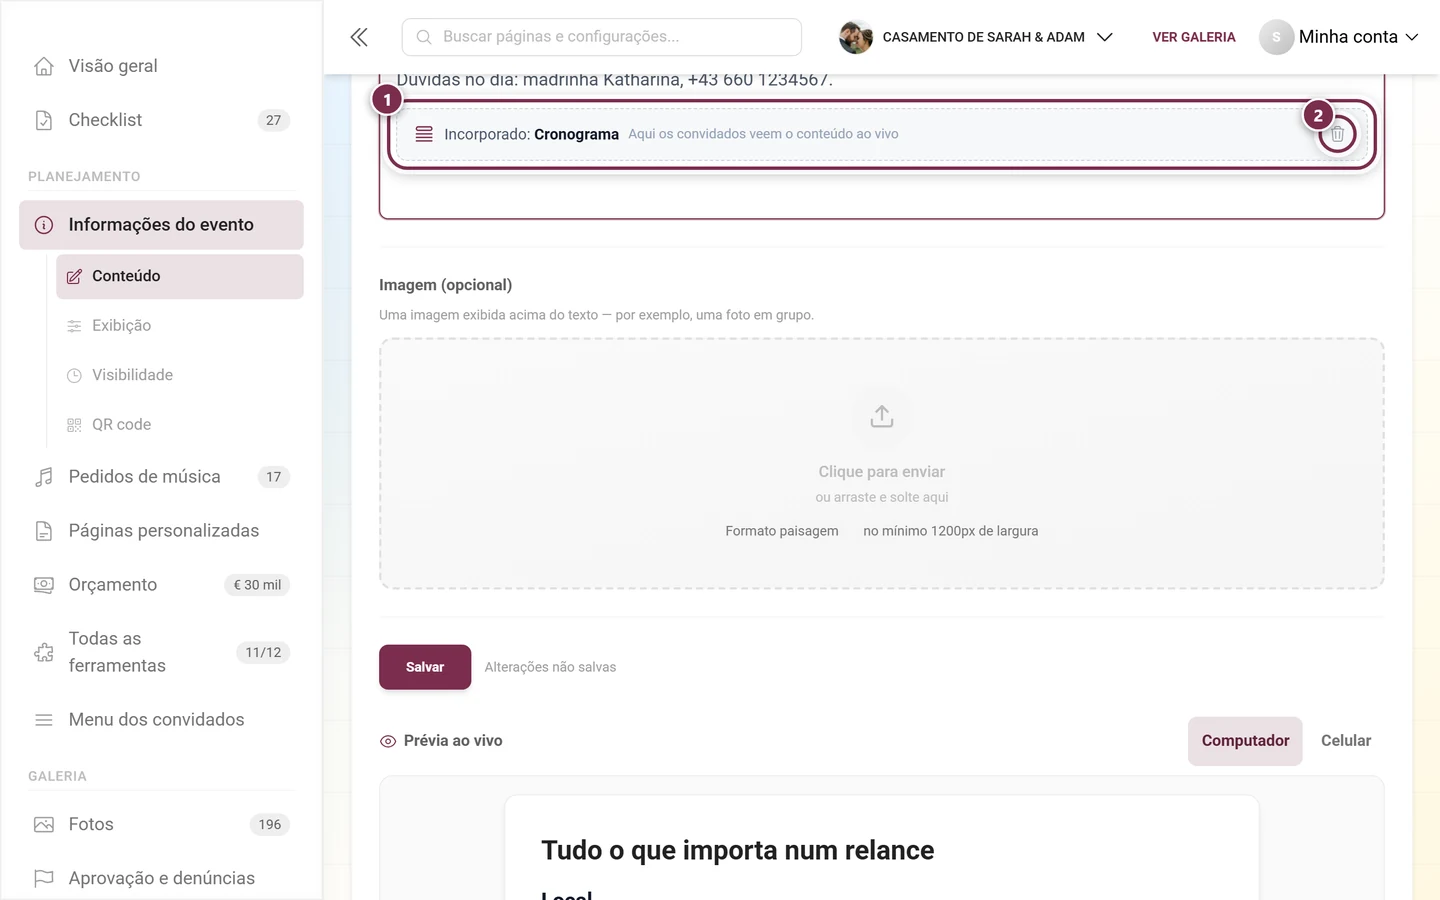
Task: Click the puzzle piece tools icon
Action: point(44,652)
